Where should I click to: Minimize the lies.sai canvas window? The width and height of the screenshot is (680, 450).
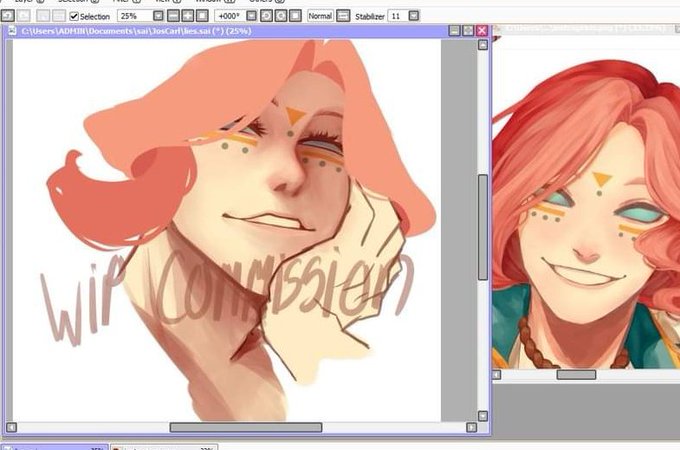coord(454,30)
